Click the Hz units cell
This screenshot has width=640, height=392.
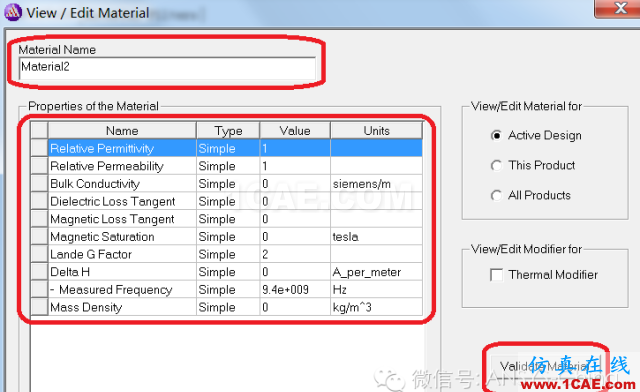[x=376, y=289]
